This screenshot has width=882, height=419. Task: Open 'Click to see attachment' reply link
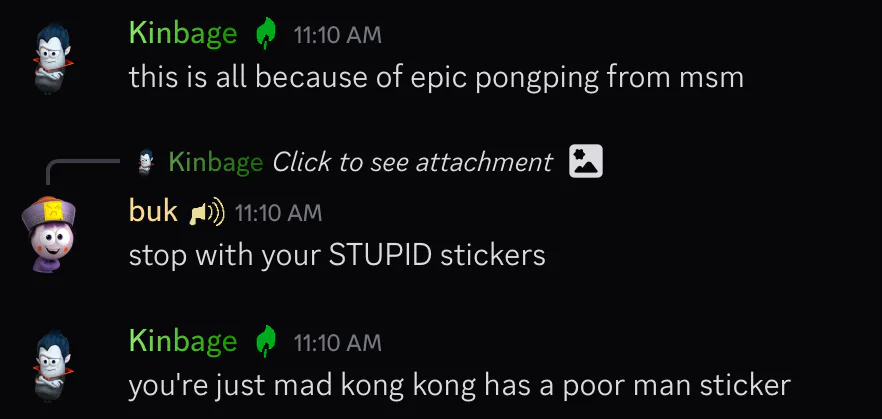pos(412,163)
